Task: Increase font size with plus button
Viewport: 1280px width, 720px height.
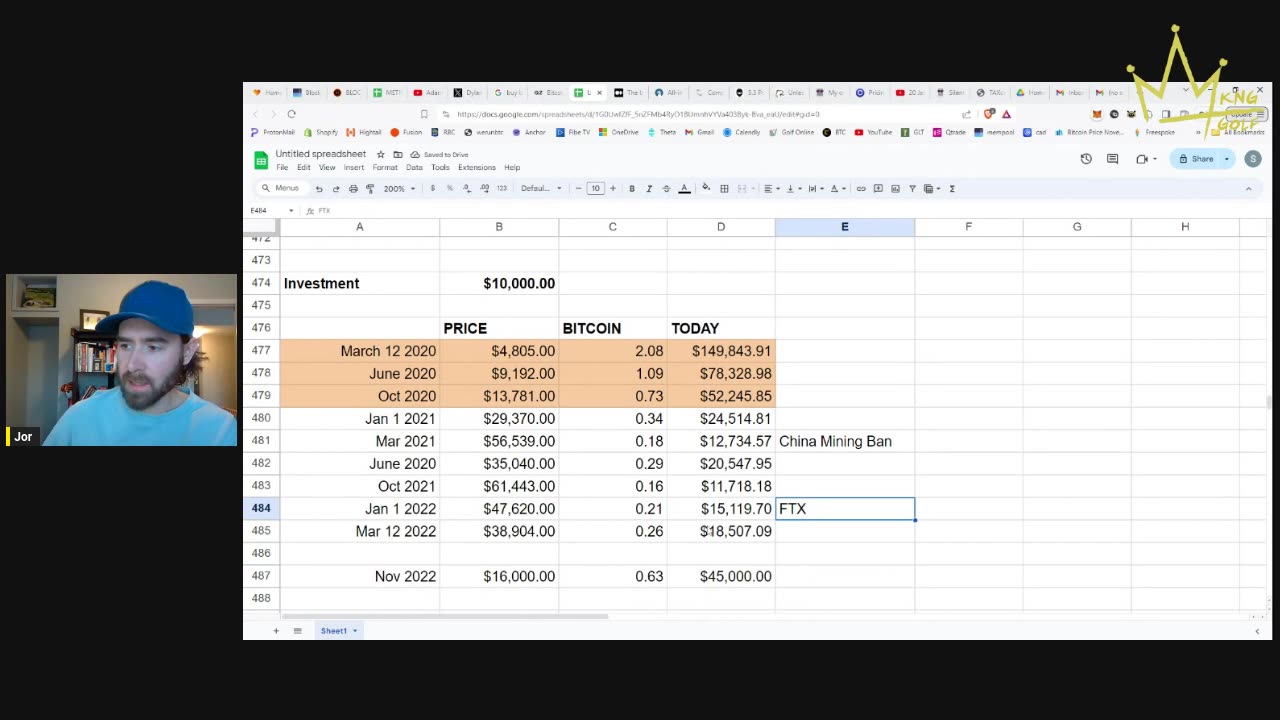Action: tap(613, 188)
